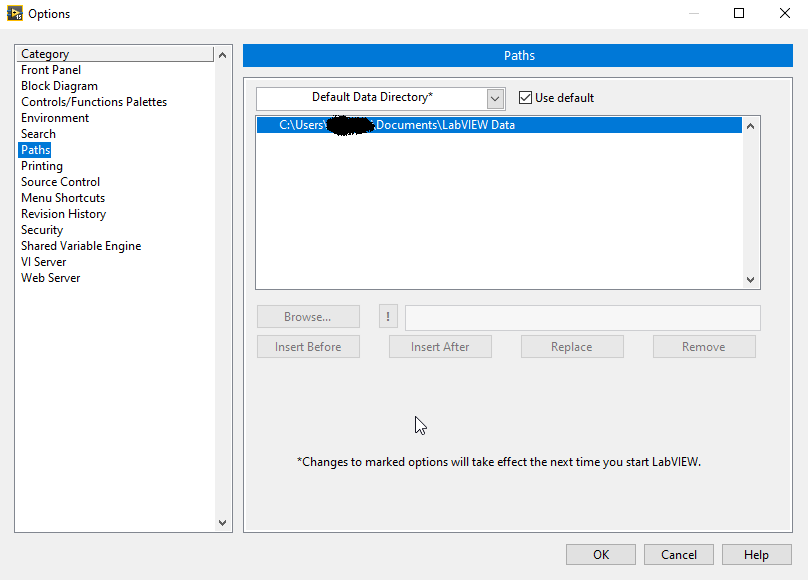Image resolution: width=808 pixels, height=580 pixels.
Task: Open the VI Server category
Action: click(x=43, y=262)
